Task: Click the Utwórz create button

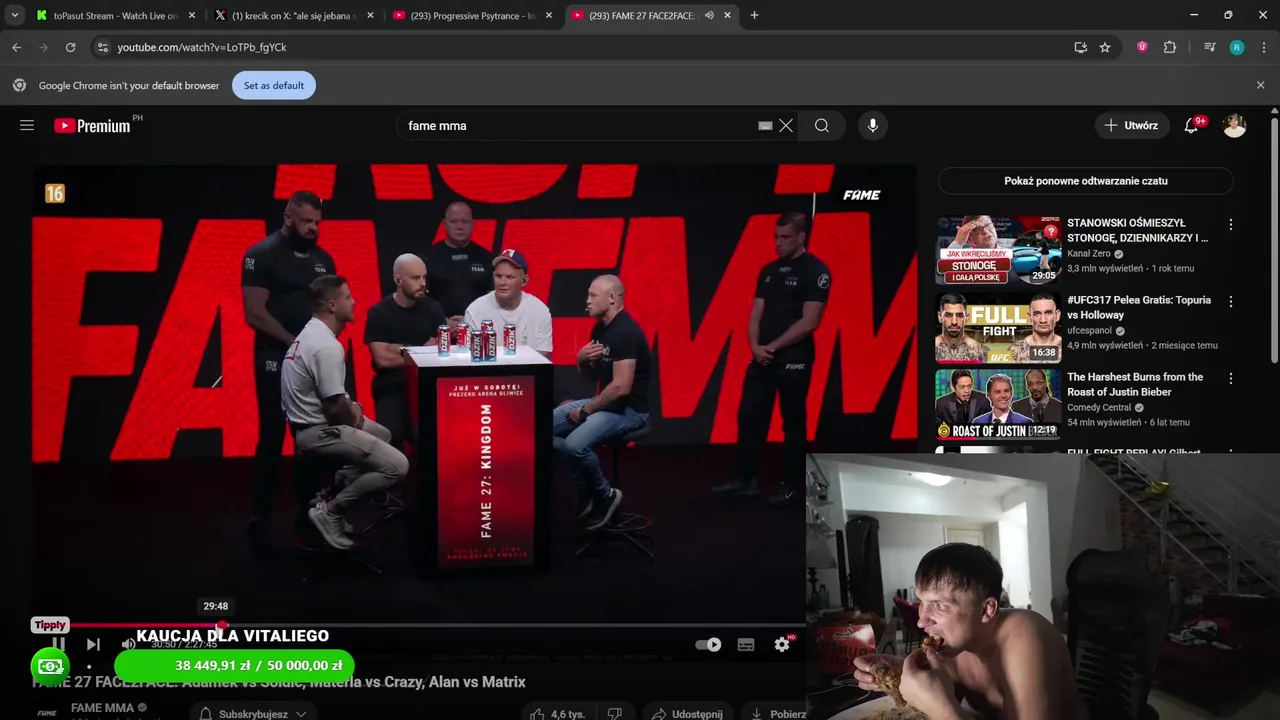Action: coord(1131,125)
